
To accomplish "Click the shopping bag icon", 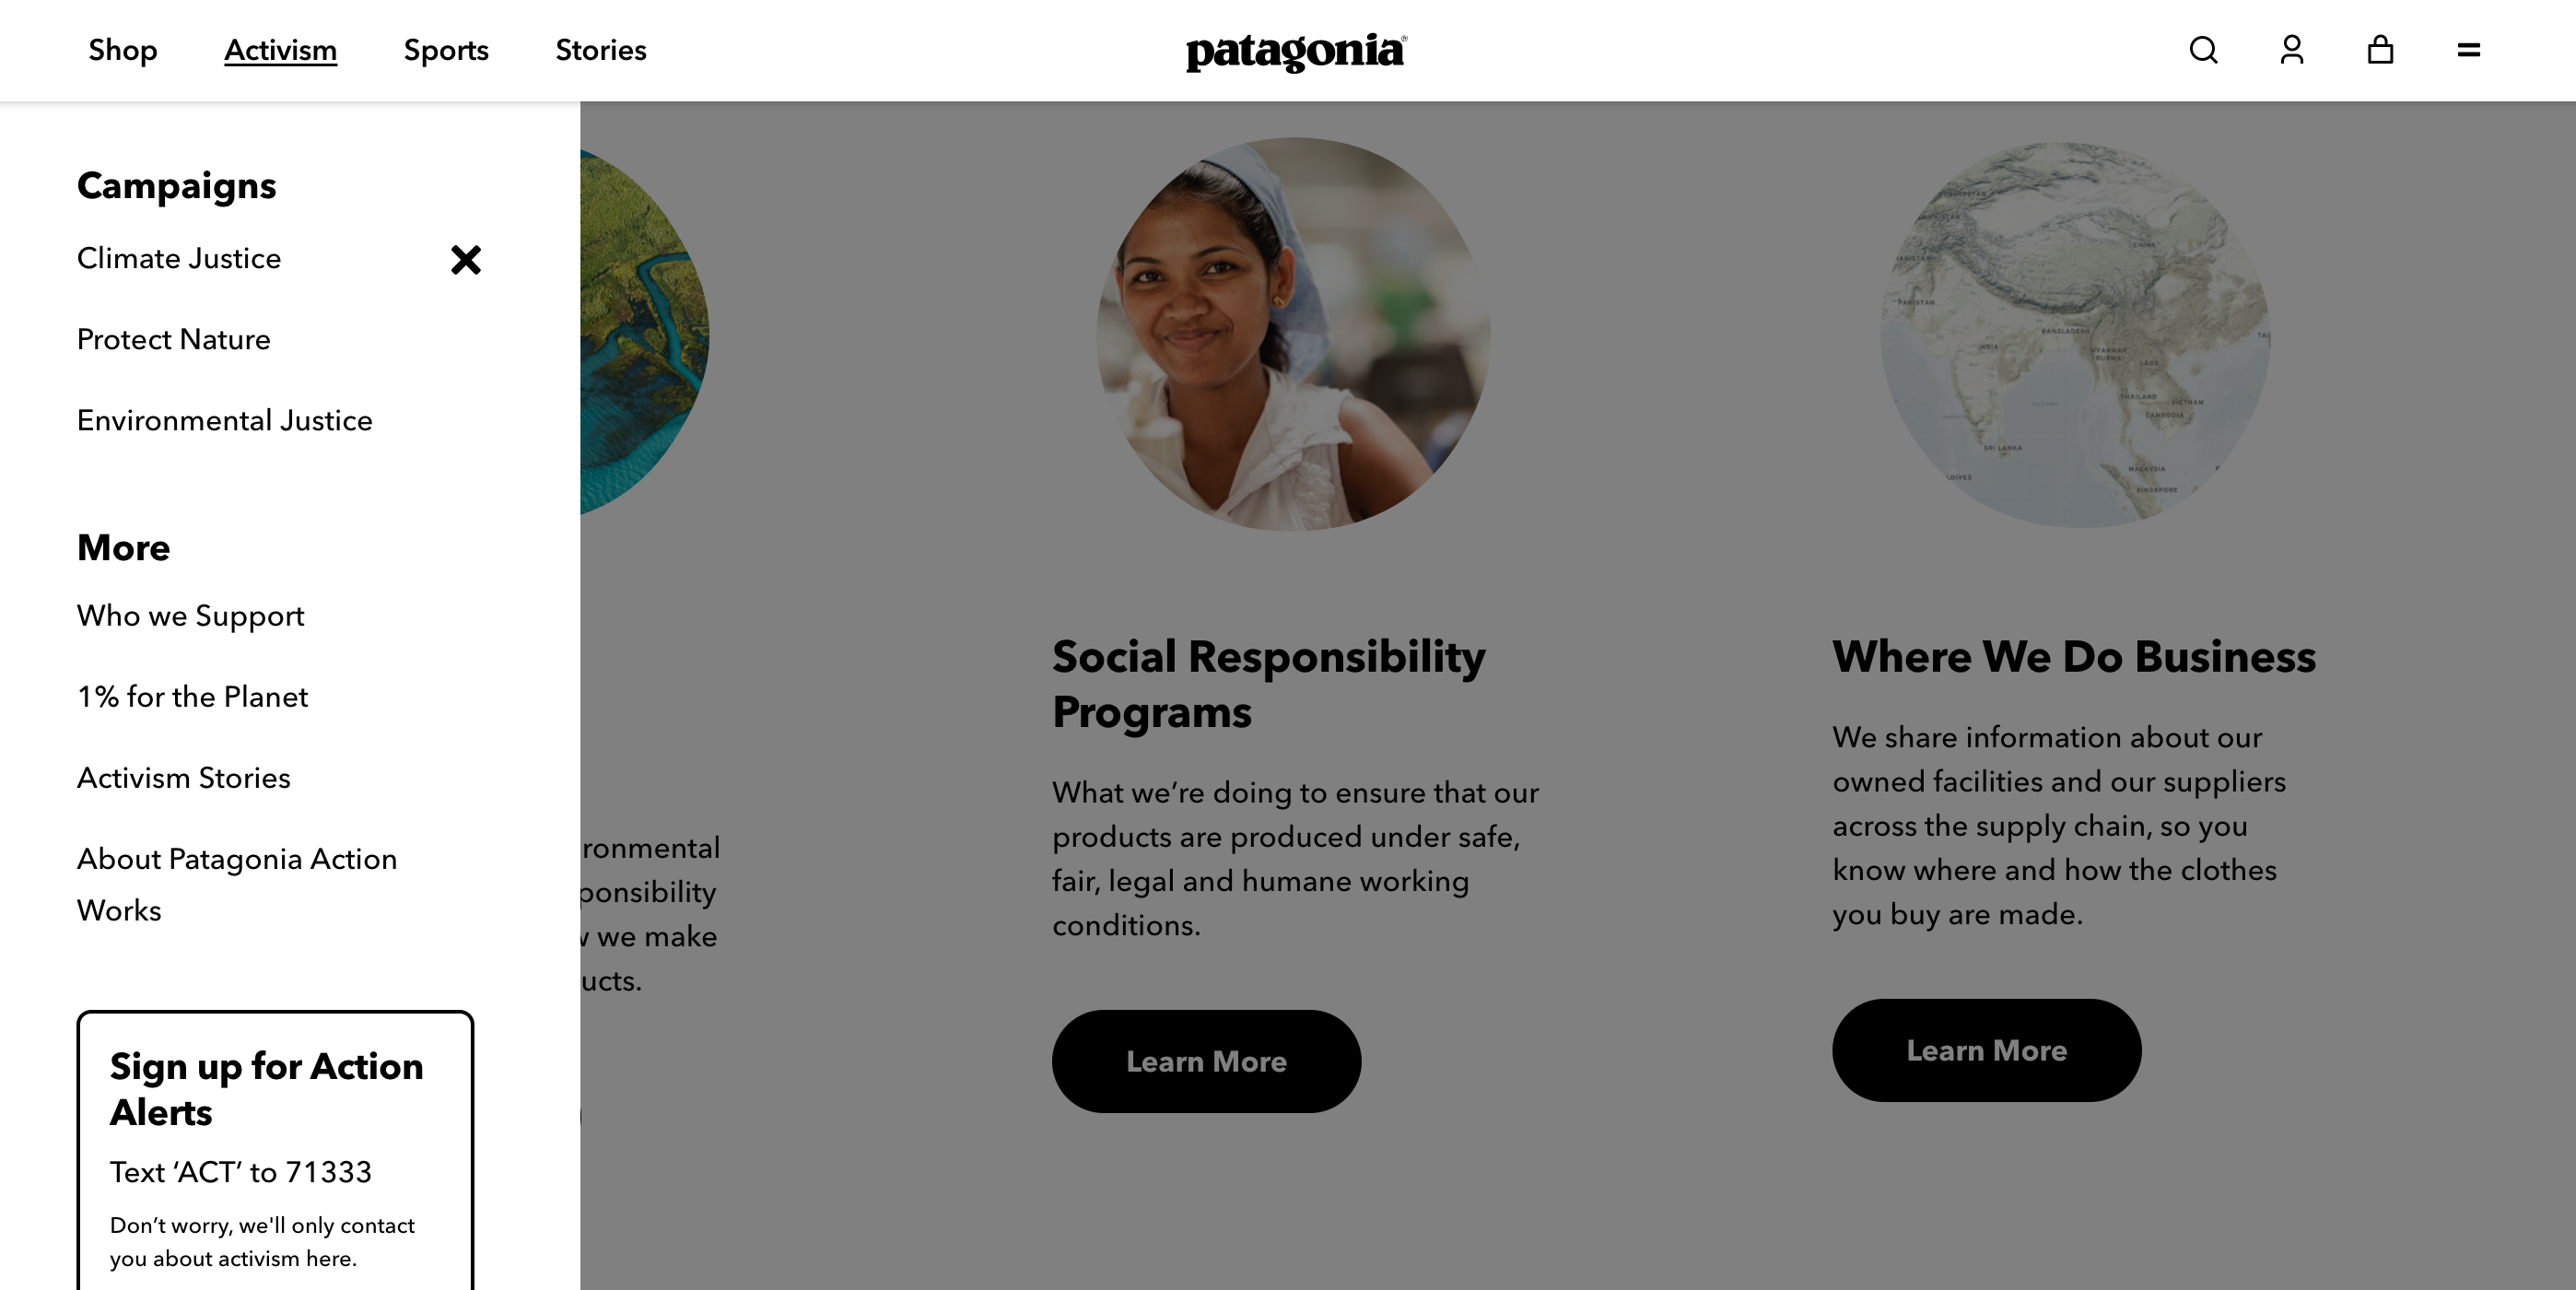I will click(x=2381, y=50).
